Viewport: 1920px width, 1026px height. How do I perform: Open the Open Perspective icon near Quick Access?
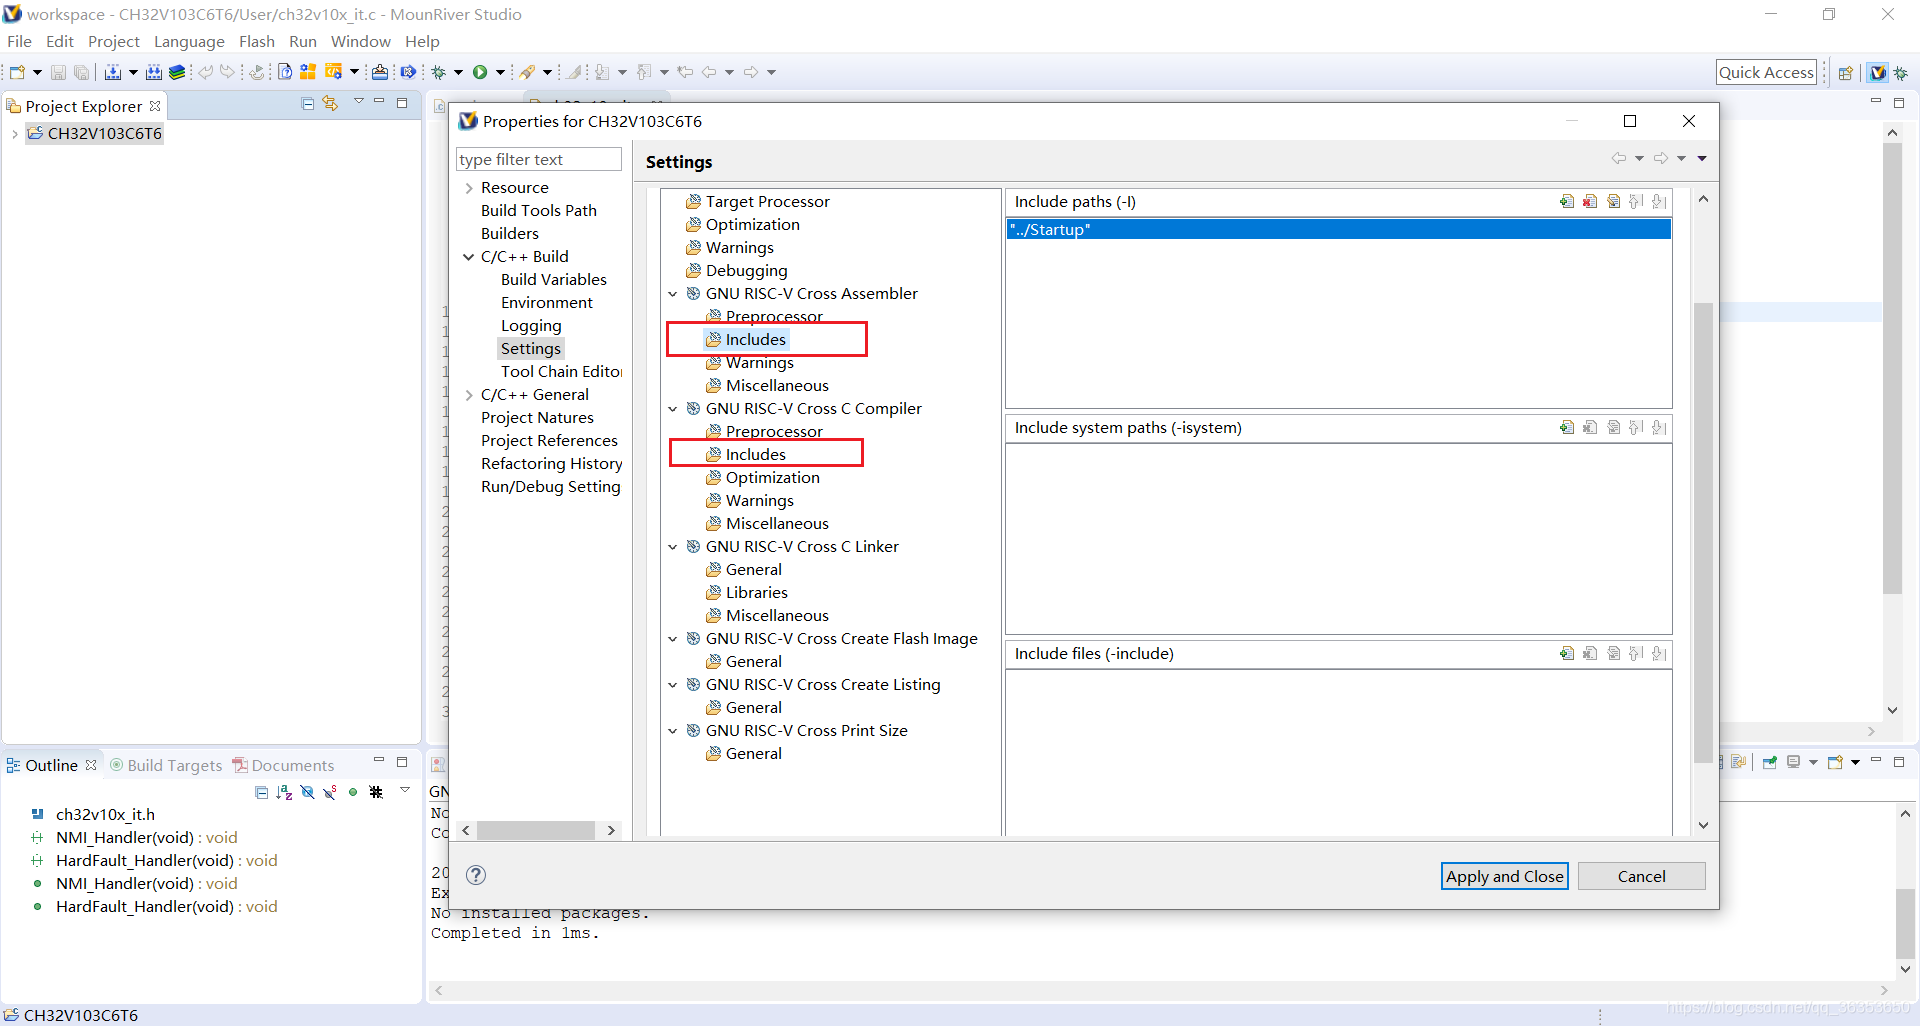point(1846,72)
